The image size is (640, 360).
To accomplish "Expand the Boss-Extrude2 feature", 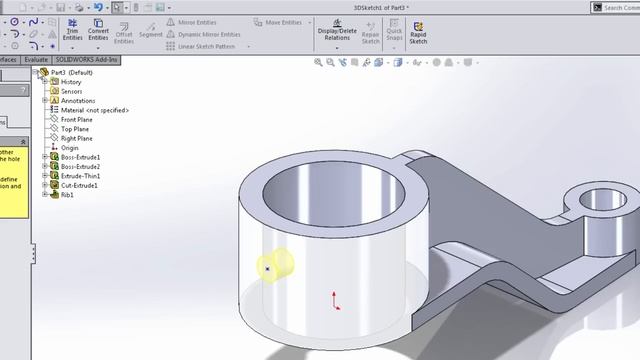I will pyautogui.click(x=45, y=166).
